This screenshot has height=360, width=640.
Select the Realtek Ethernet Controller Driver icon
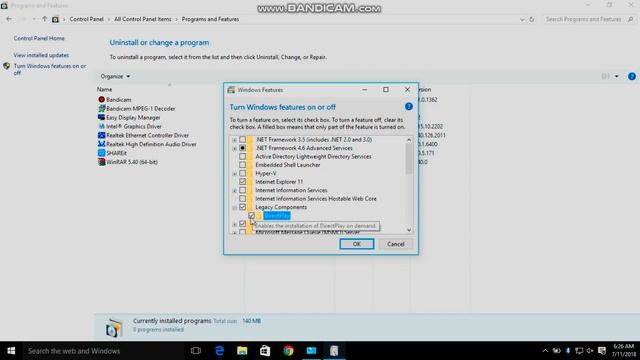102,135
